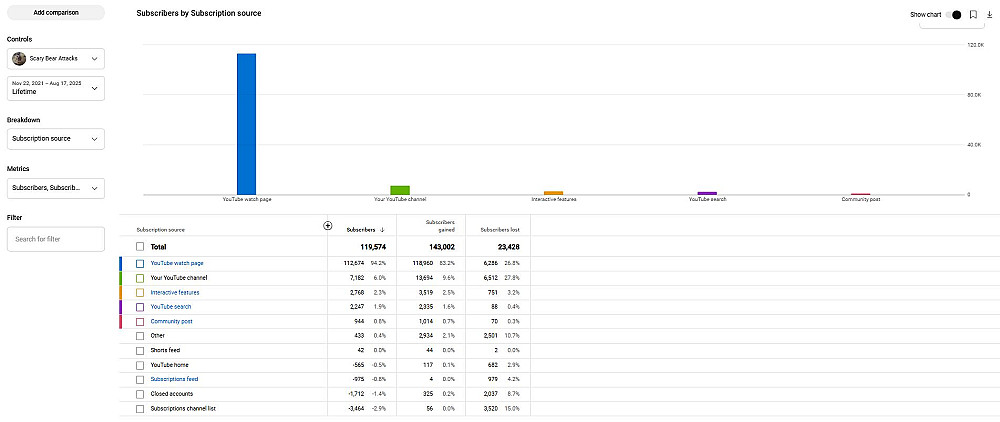Click the green color marker beside Your YouTube channel
1000x422 pixels.
pos(121,278)
